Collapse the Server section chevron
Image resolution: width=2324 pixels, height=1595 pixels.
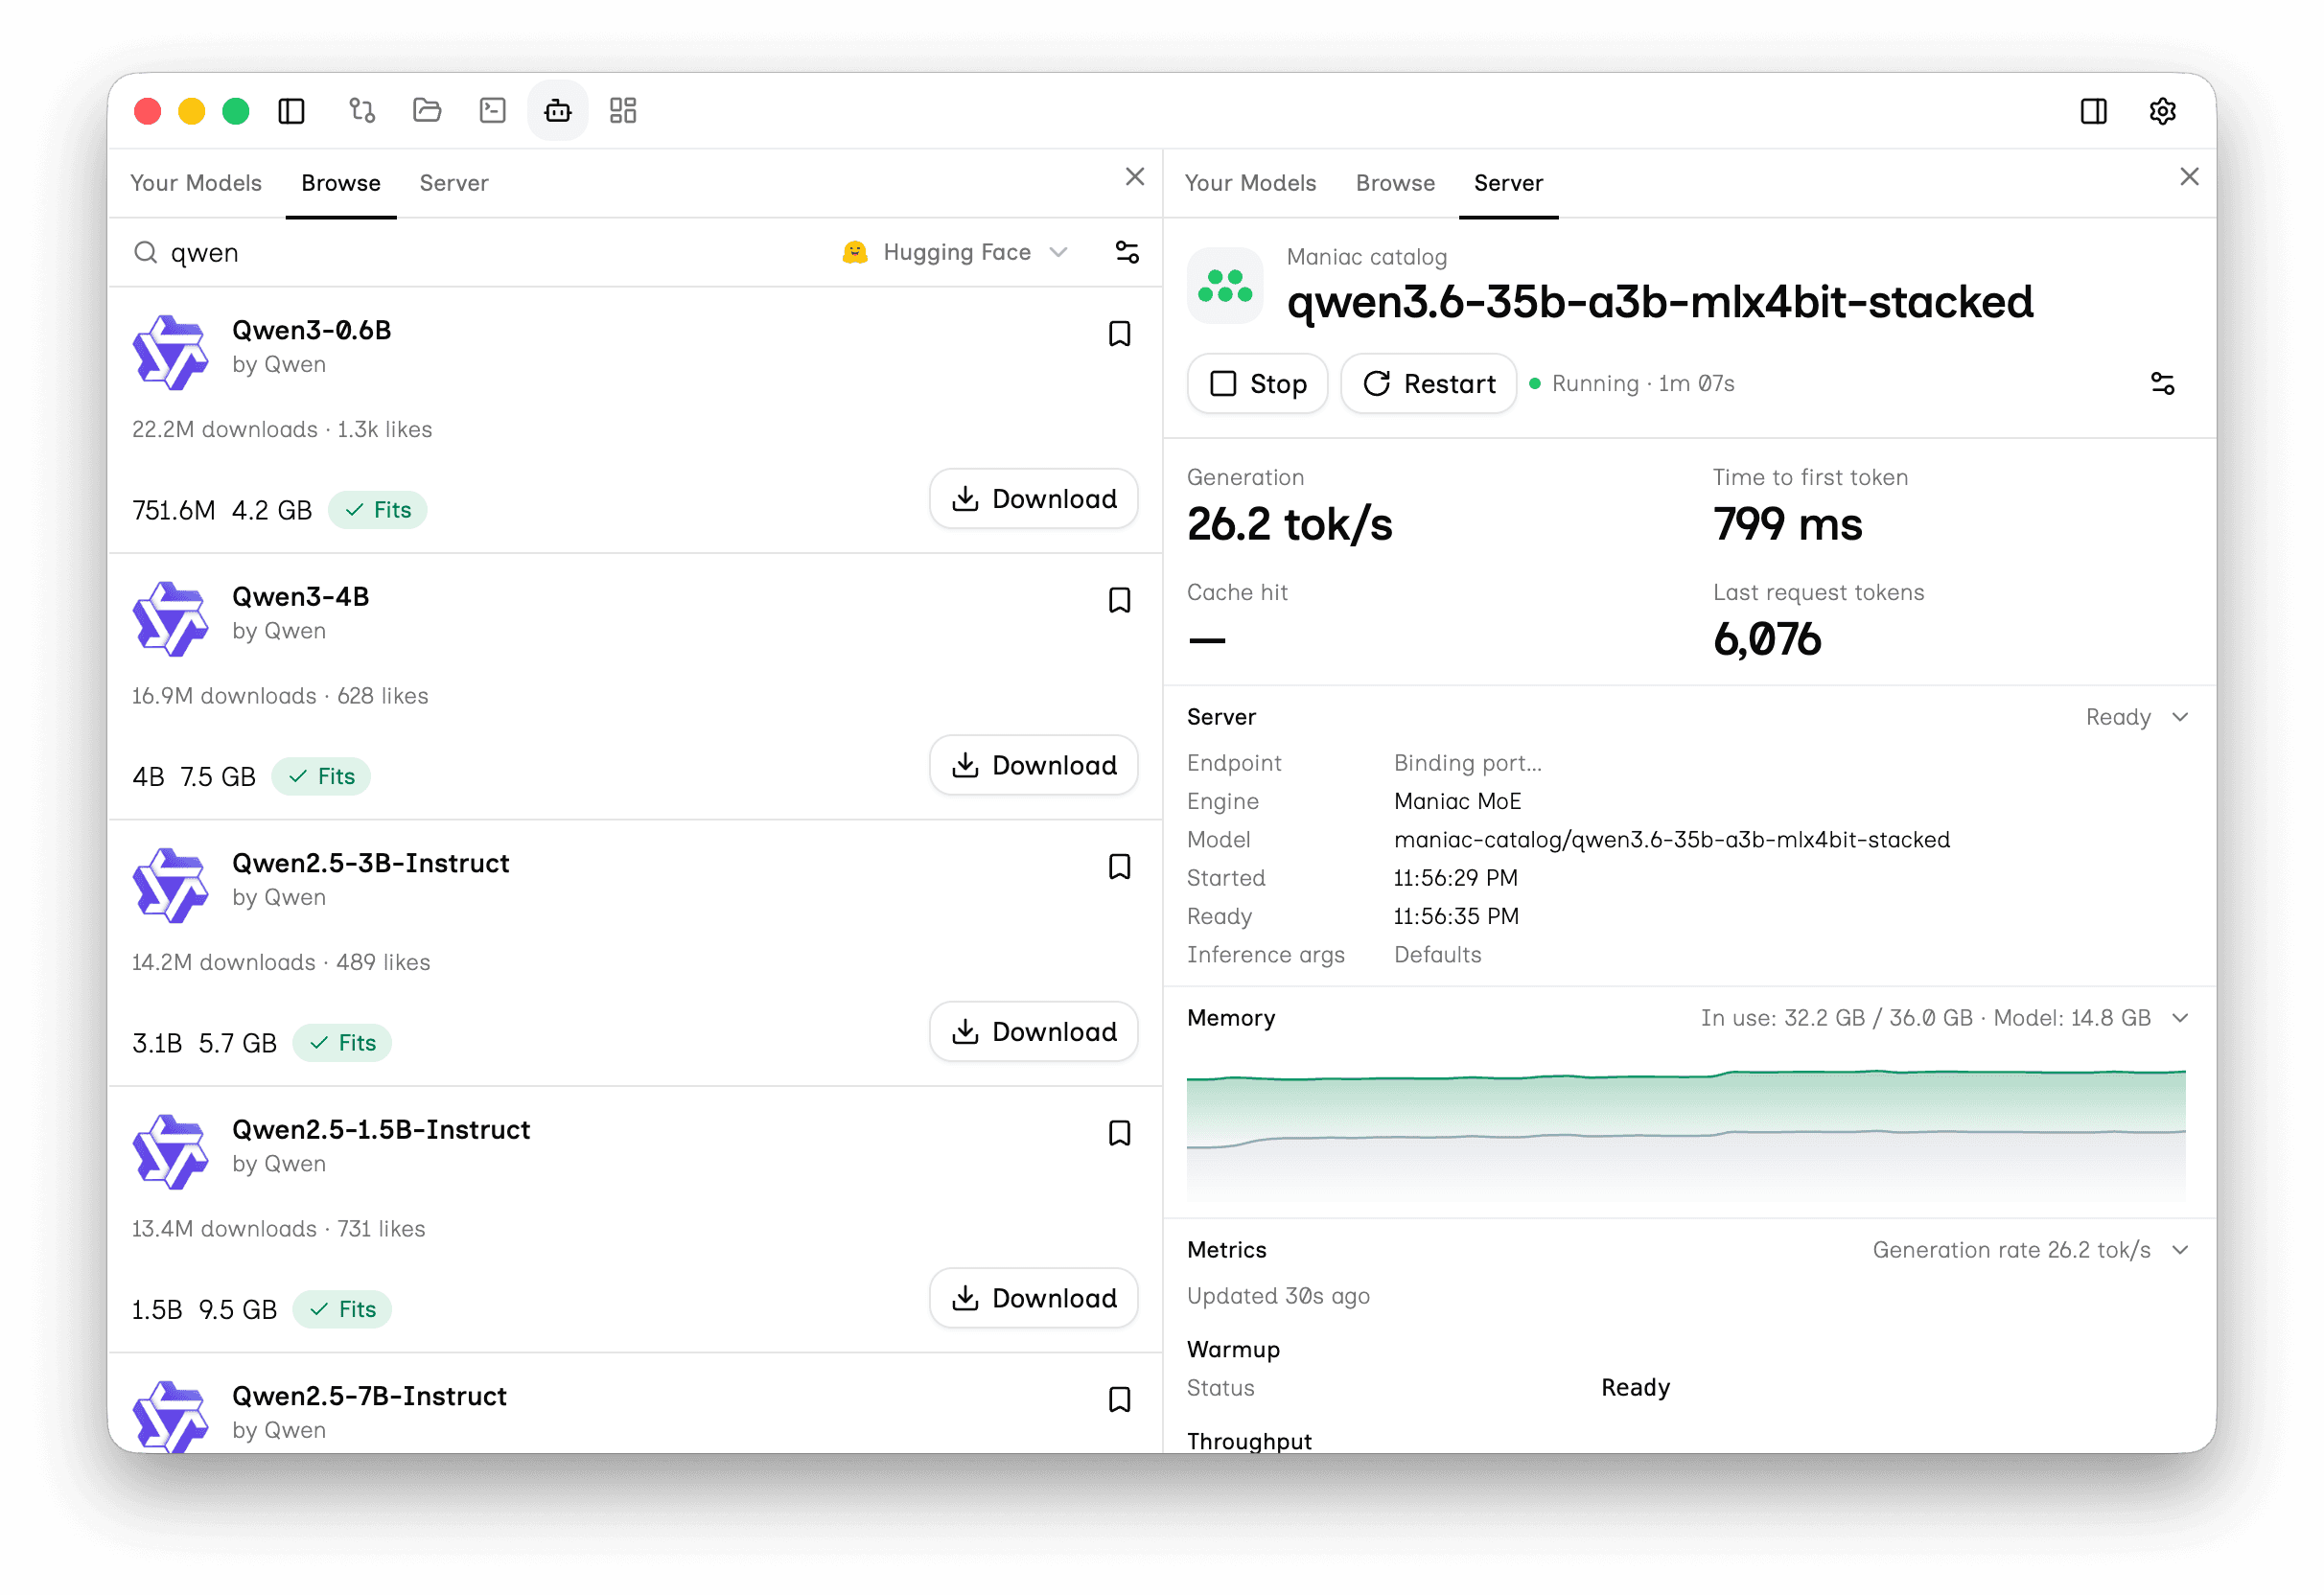2181,718
